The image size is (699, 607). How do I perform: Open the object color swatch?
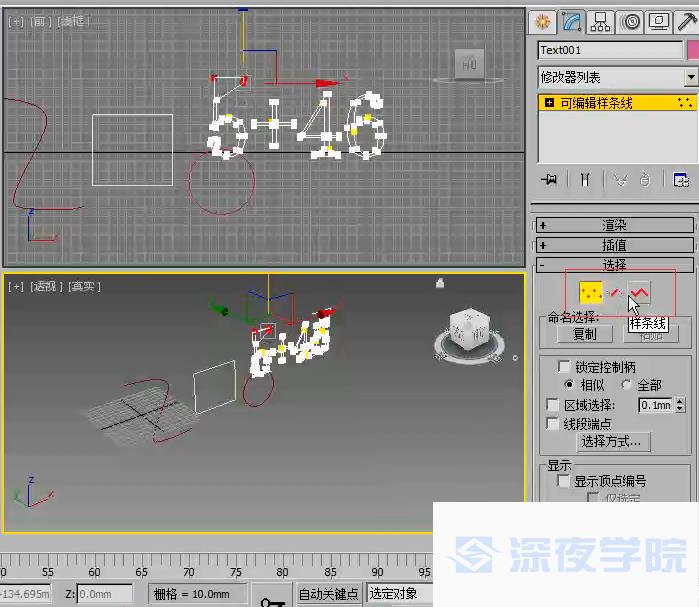pyautogui.click(x=693, y=50)
